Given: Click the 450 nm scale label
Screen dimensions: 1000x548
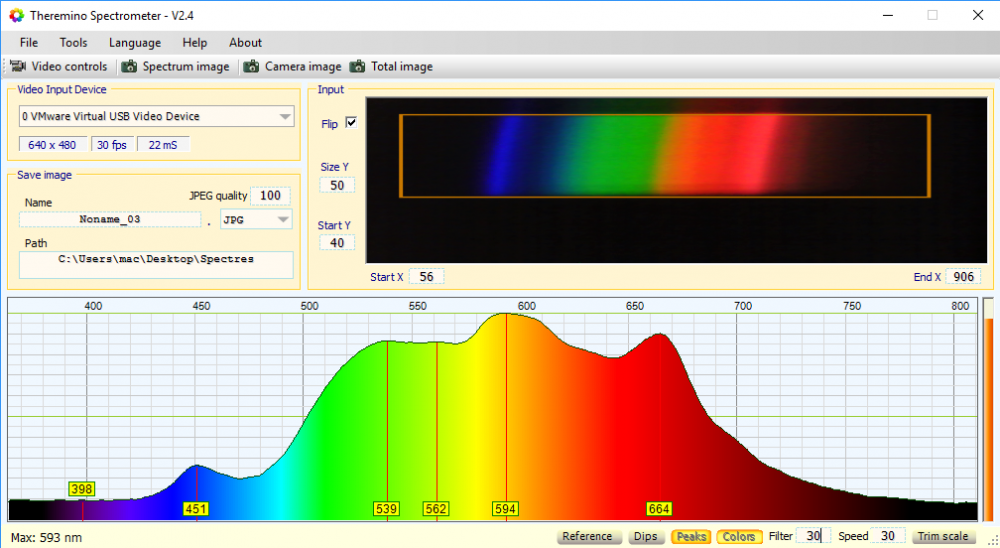Looking at the screenshot, I should (202, 306).
